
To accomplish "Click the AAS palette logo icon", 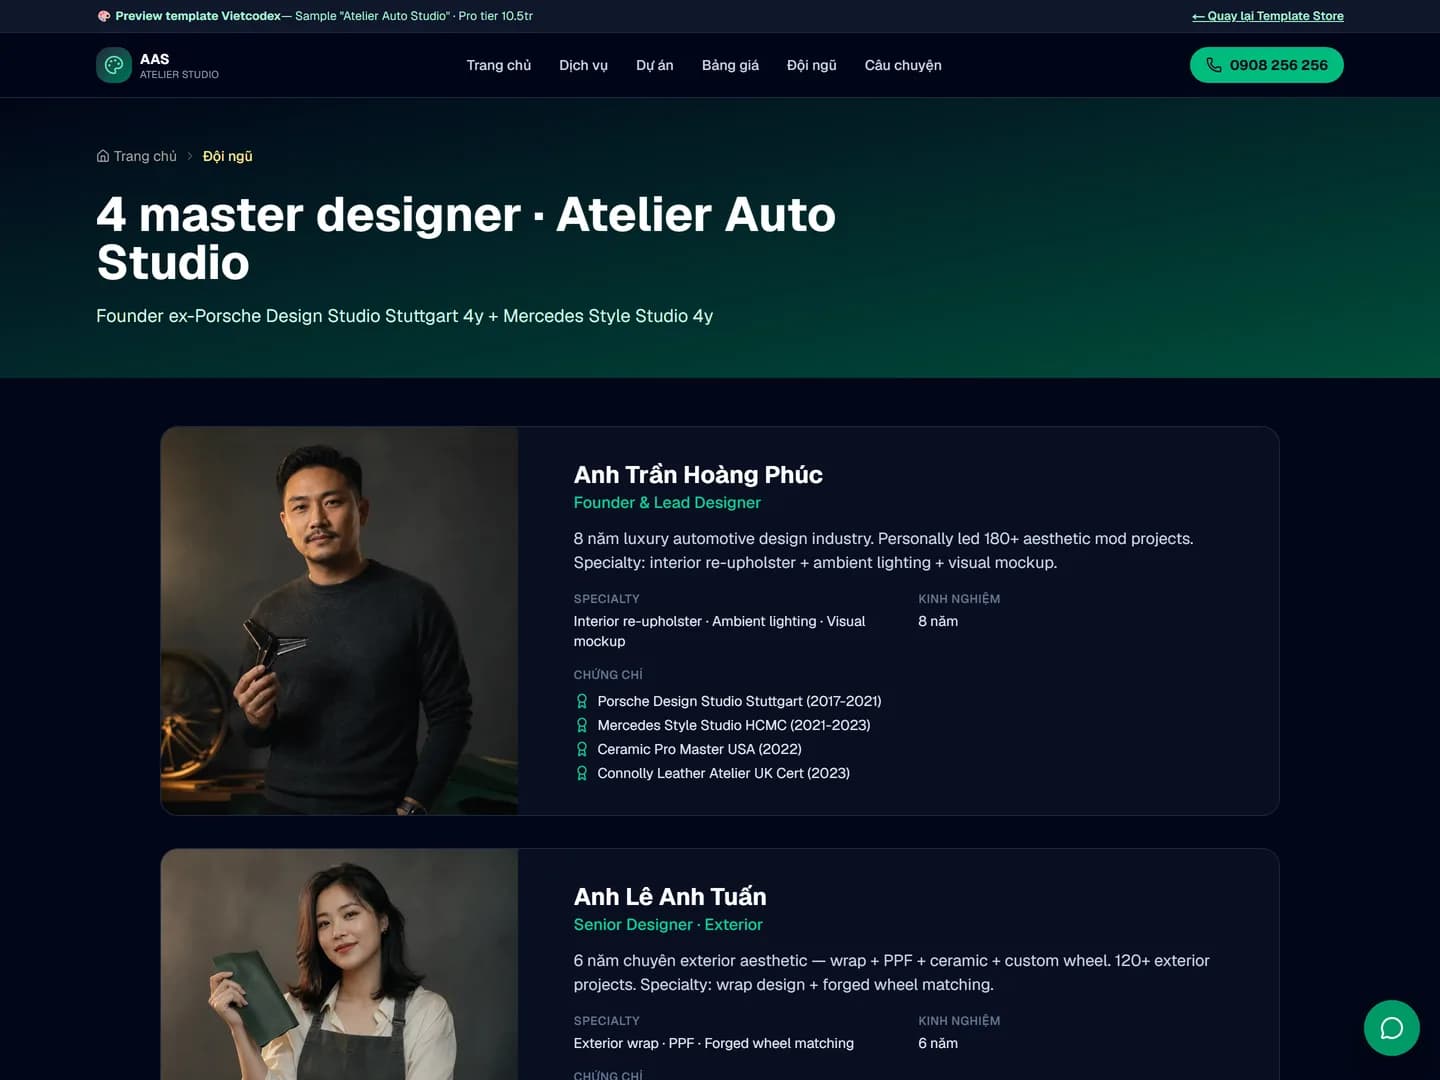I will pyautogui.click(x=114, y=65).
